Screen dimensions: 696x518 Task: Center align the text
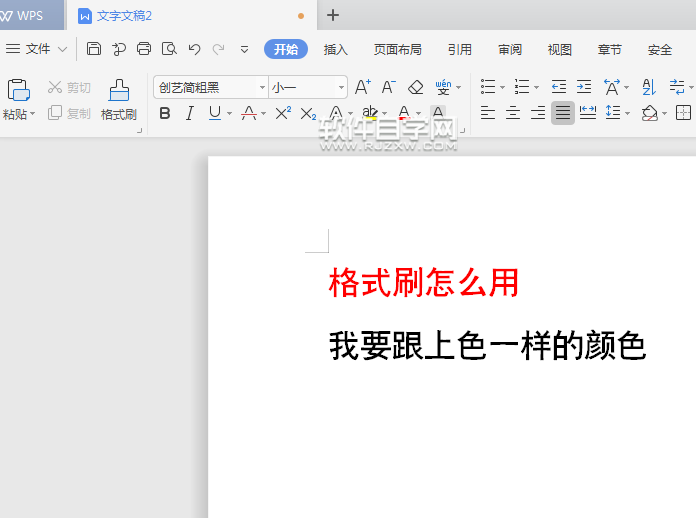pos(513,113)
